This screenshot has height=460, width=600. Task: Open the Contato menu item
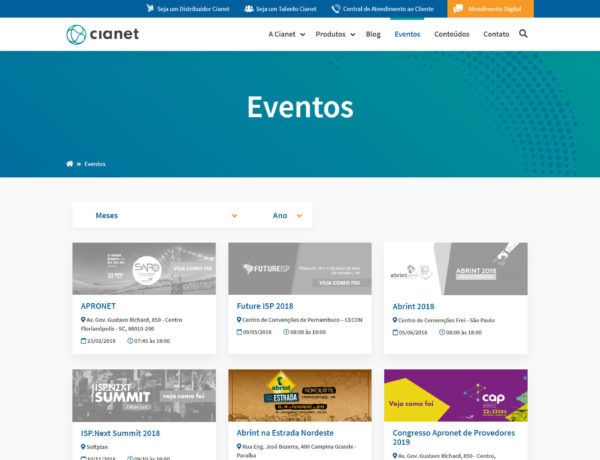[x=496, y=34]
